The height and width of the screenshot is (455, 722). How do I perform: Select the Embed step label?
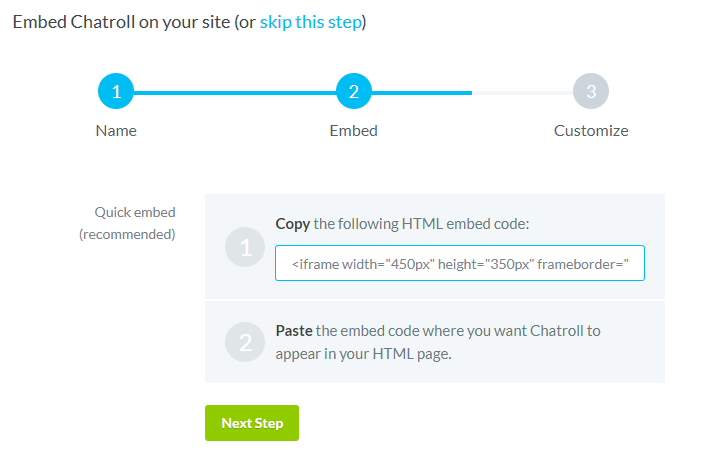[354, 131]
